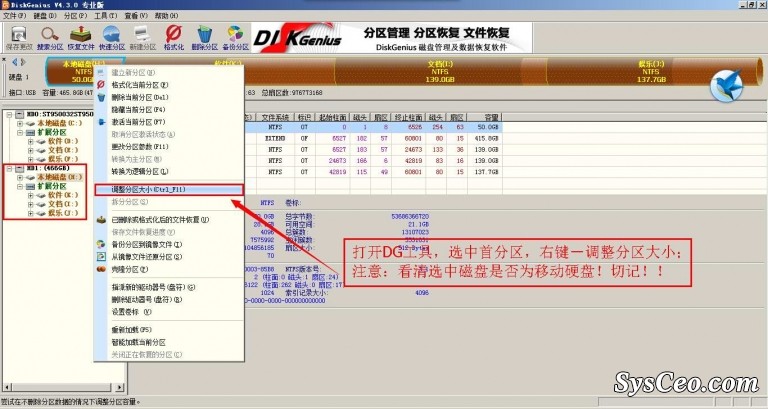Choose 隐藏当前分区 (F4) in the context menu
The width and height of the screenshot is (768, 409).
[x=169, y=110]
